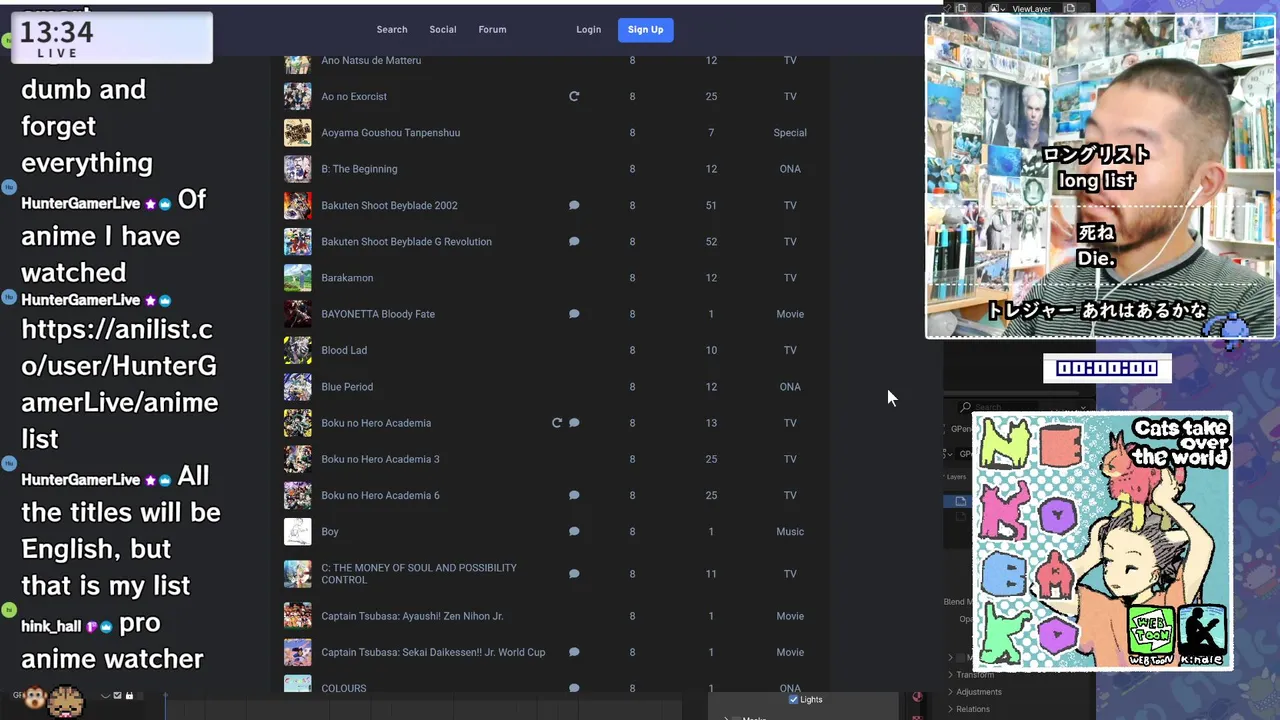Click episode count '10' for Blood Lad

pyautogui.click(x=711, y=350)
